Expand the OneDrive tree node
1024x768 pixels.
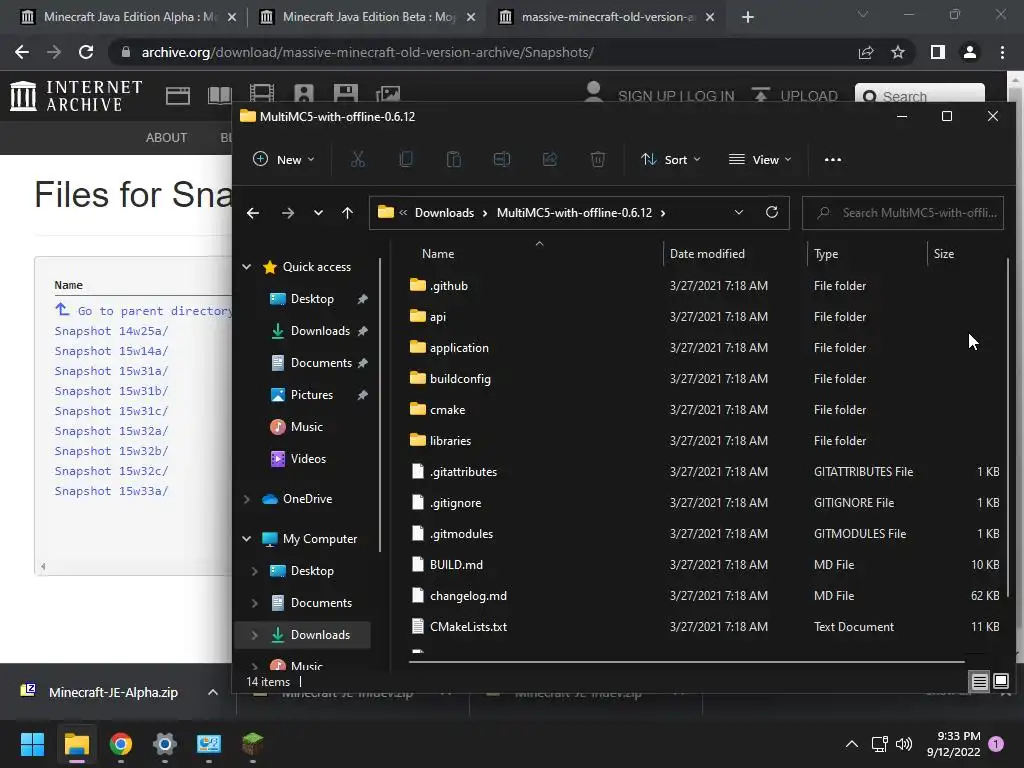pyautogui.click(x=247, y=499)
